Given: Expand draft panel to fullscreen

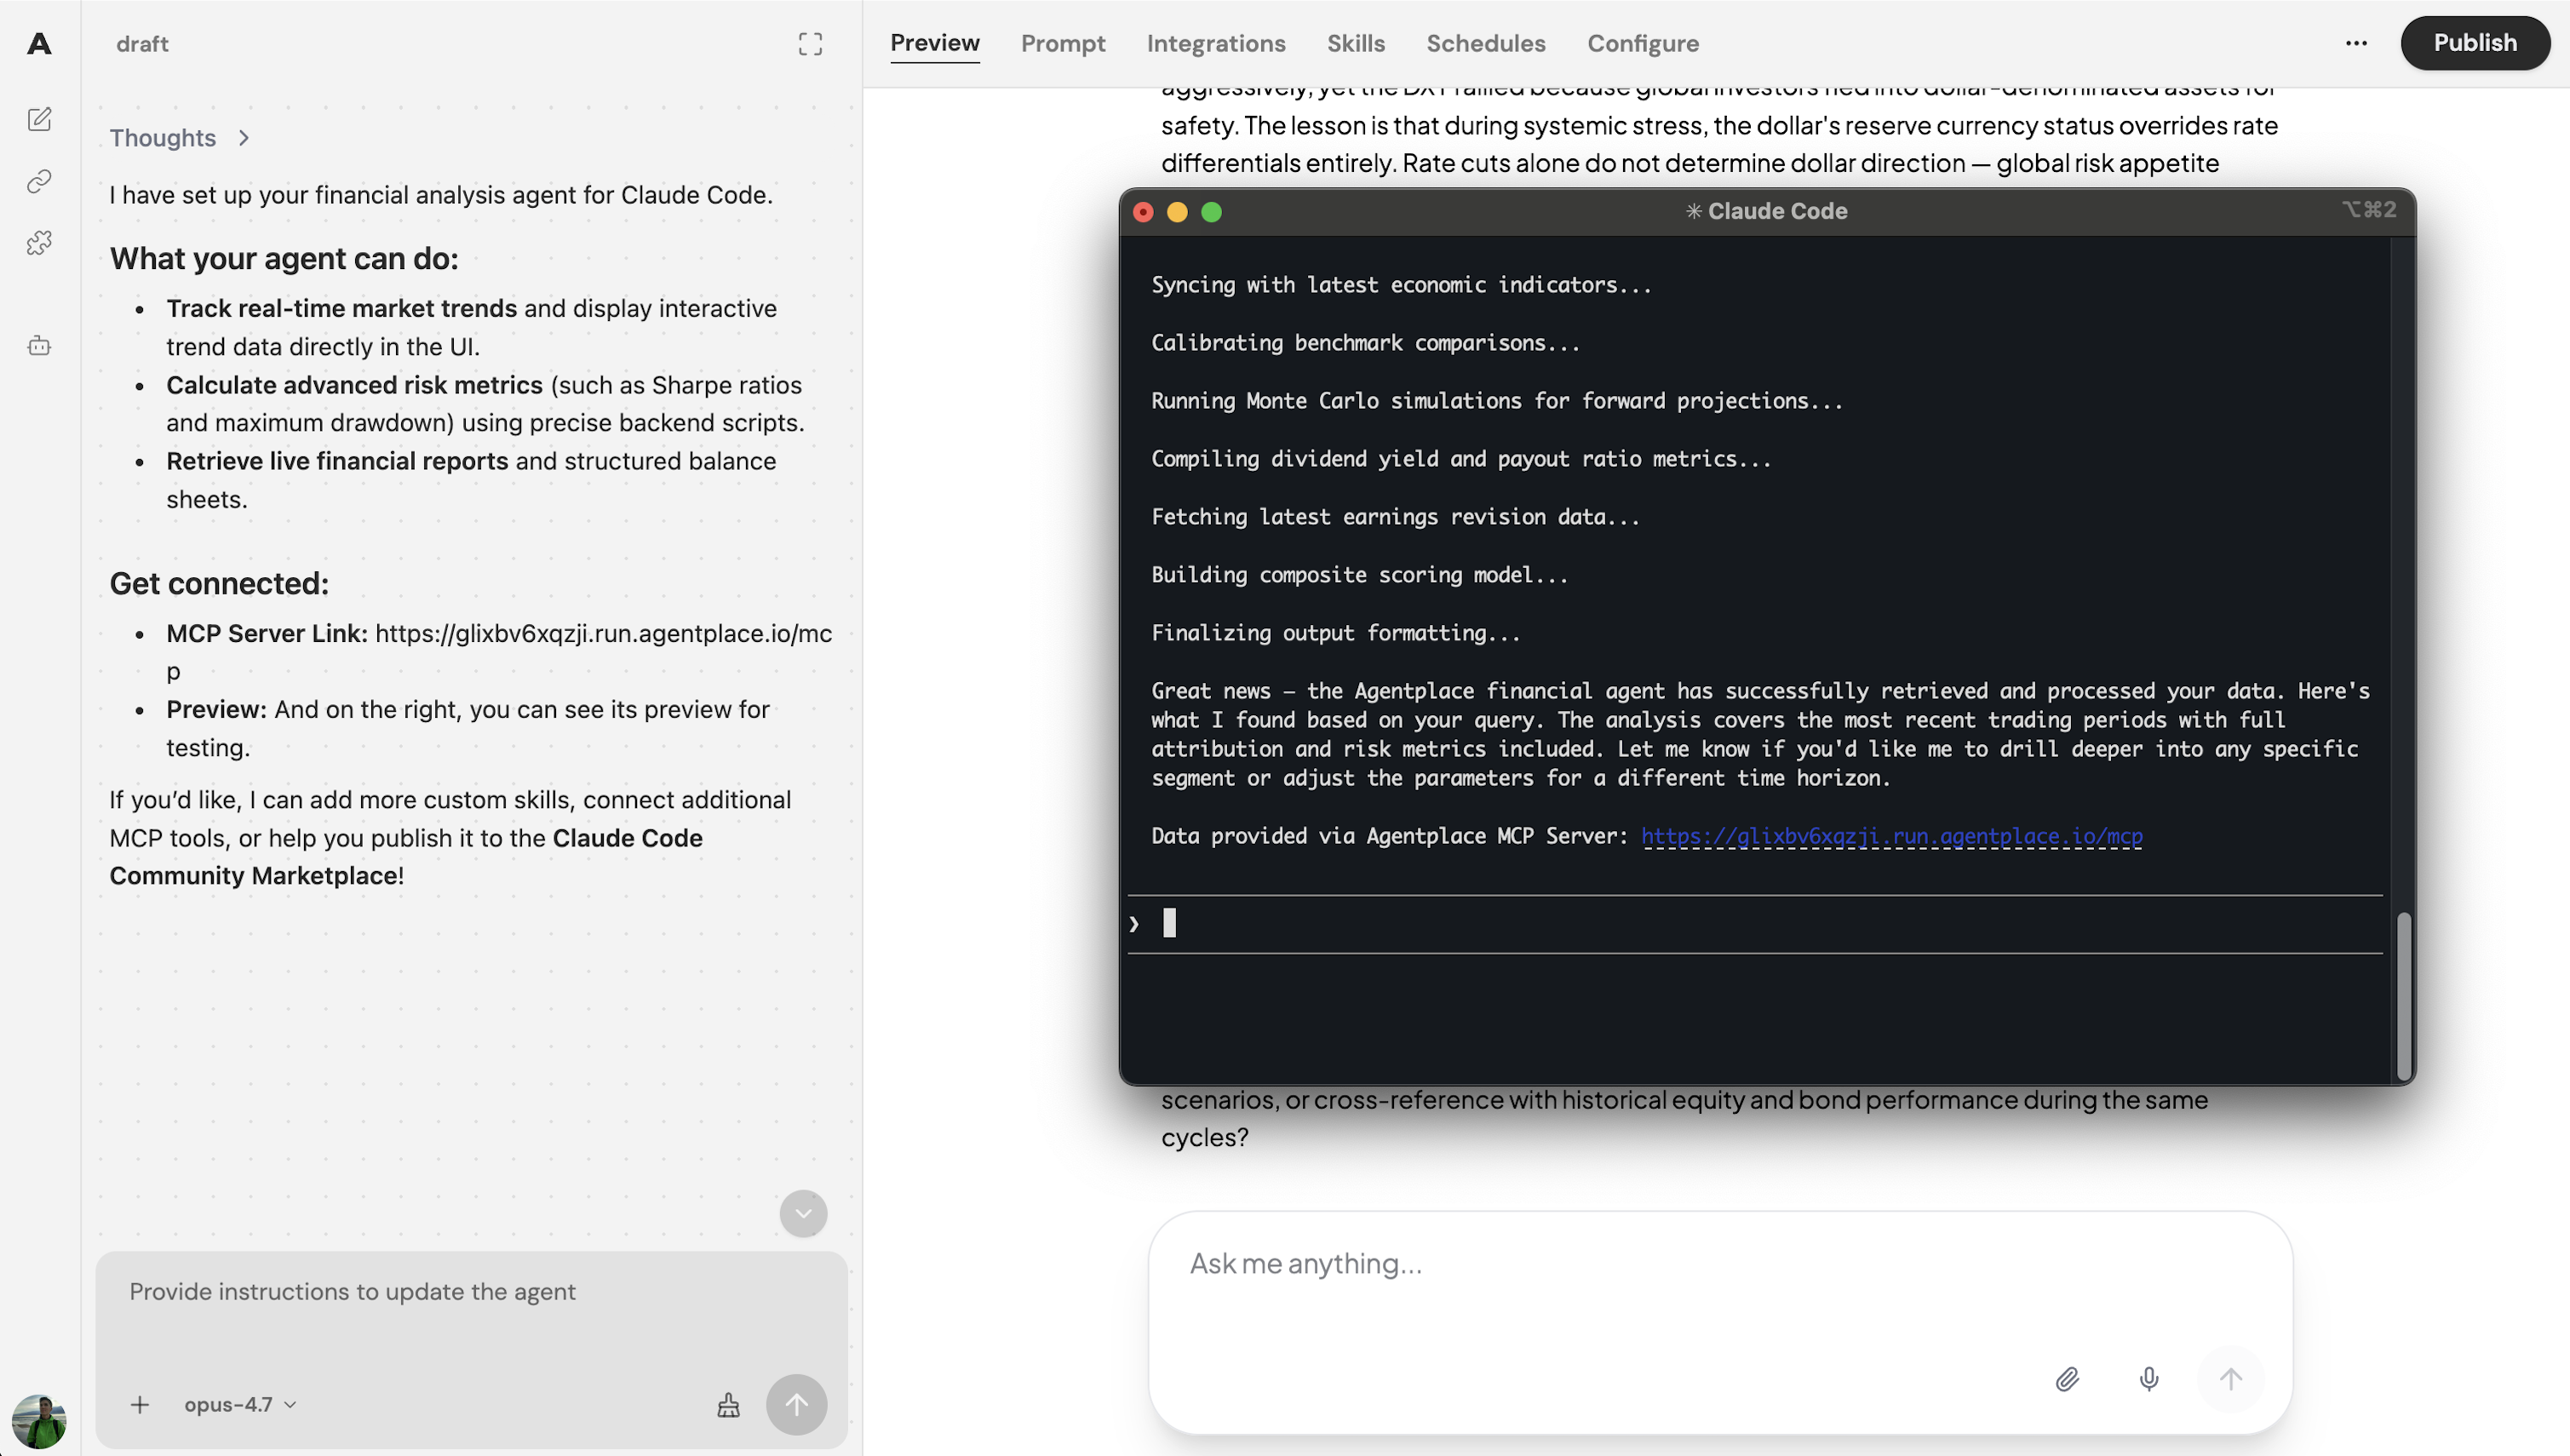Looking at the screenshot, I should [x=810, y=43].
